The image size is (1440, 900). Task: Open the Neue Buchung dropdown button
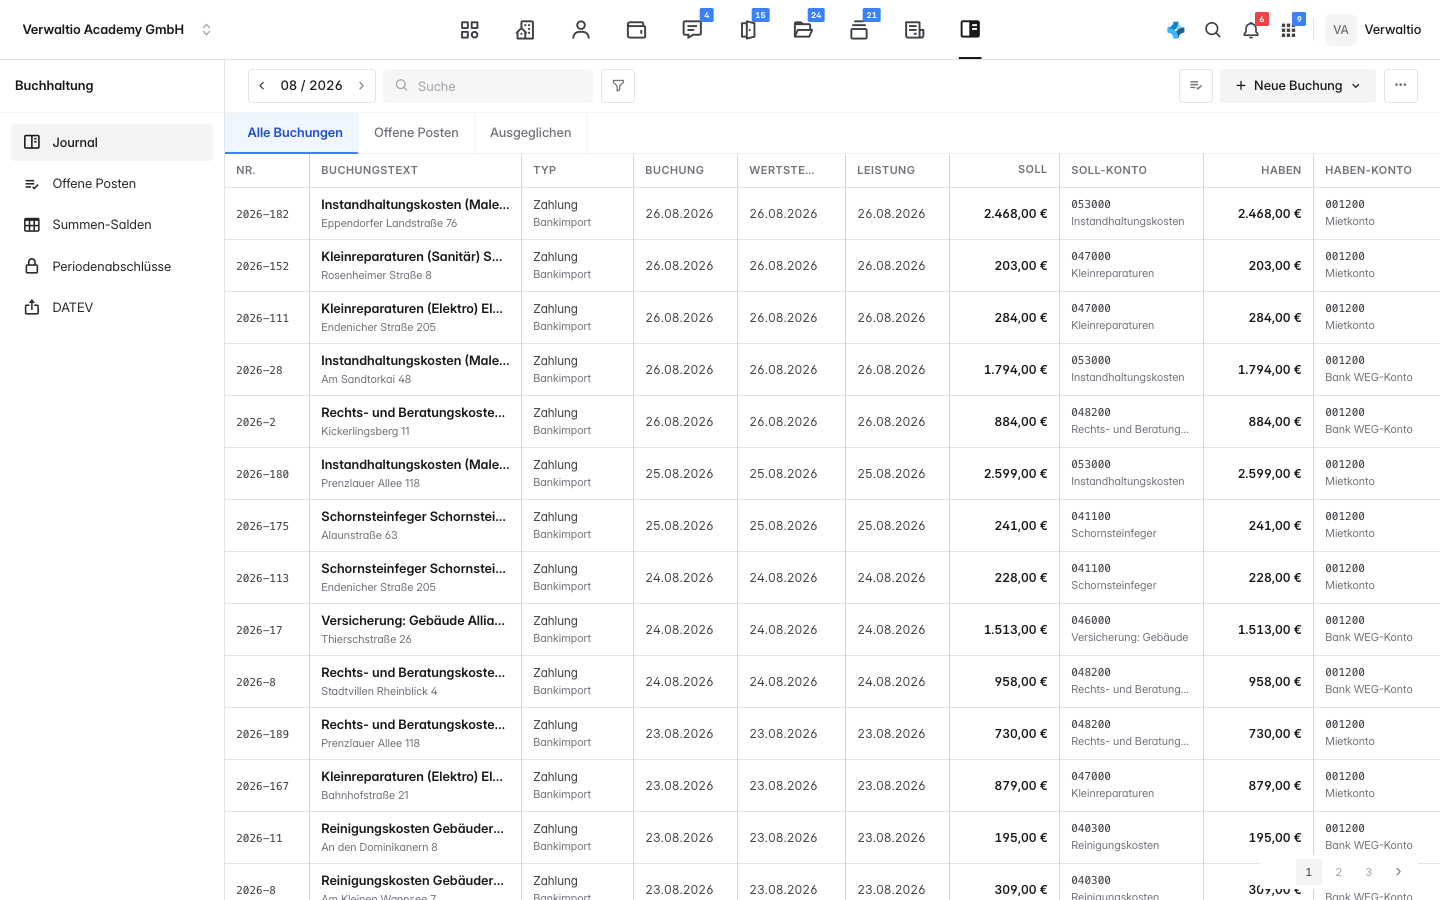tap(1298, 86)
